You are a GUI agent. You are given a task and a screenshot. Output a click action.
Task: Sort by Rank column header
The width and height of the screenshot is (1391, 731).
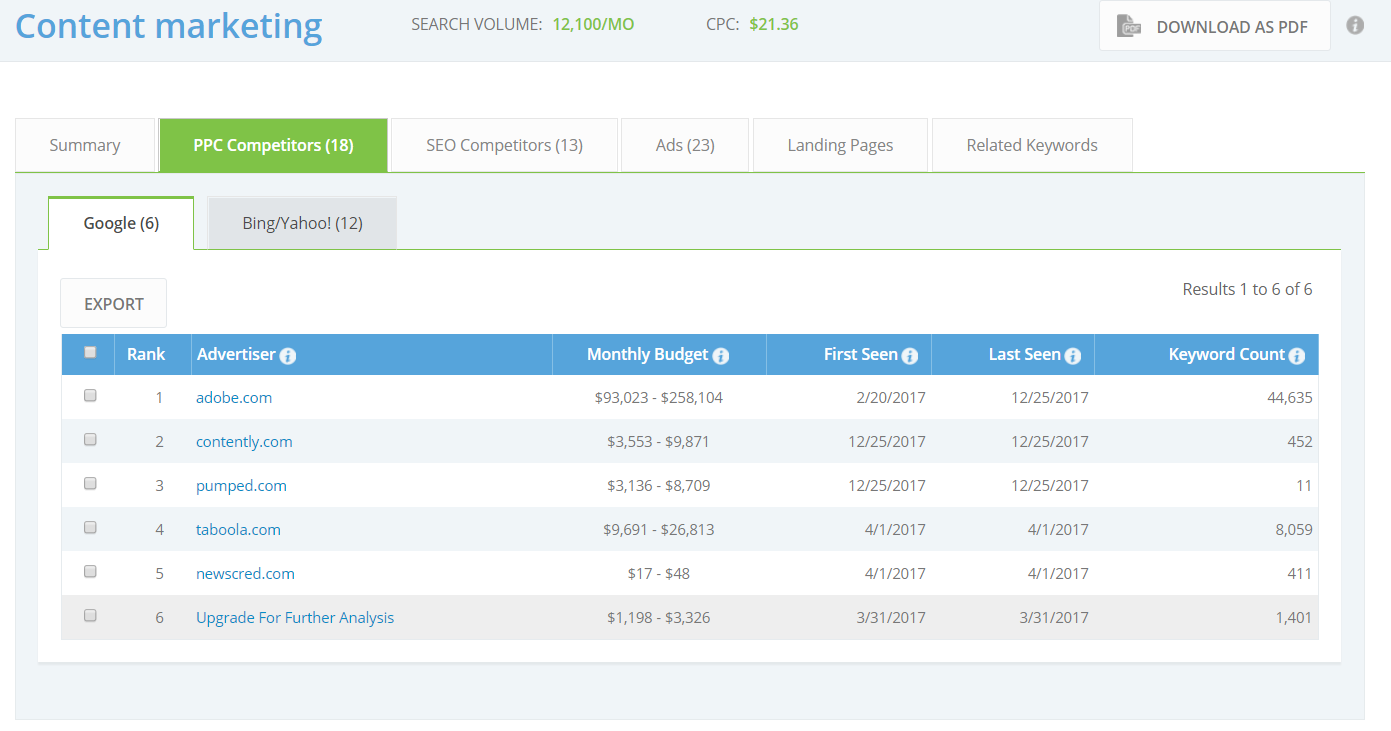pos(146,354)
